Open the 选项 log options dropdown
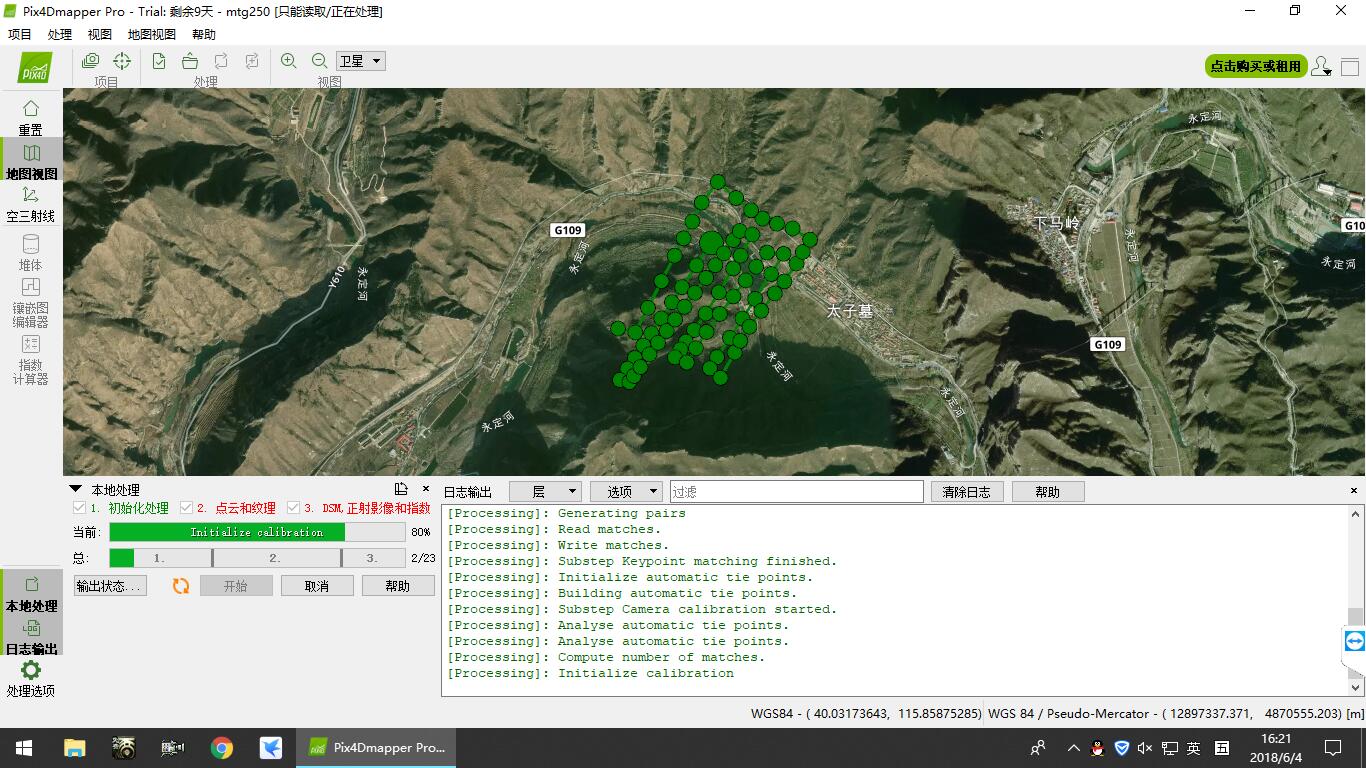The height and width of the screenshot is (768, 1366). [x=626, y=491]
